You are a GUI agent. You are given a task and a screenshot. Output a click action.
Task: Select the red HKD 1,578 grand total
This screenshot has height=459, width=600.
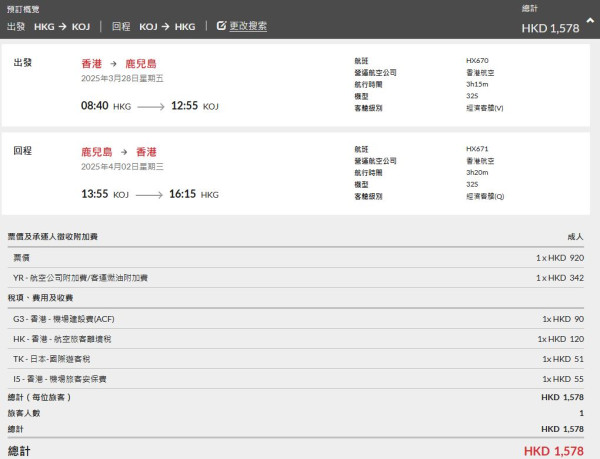pos(554,451)
